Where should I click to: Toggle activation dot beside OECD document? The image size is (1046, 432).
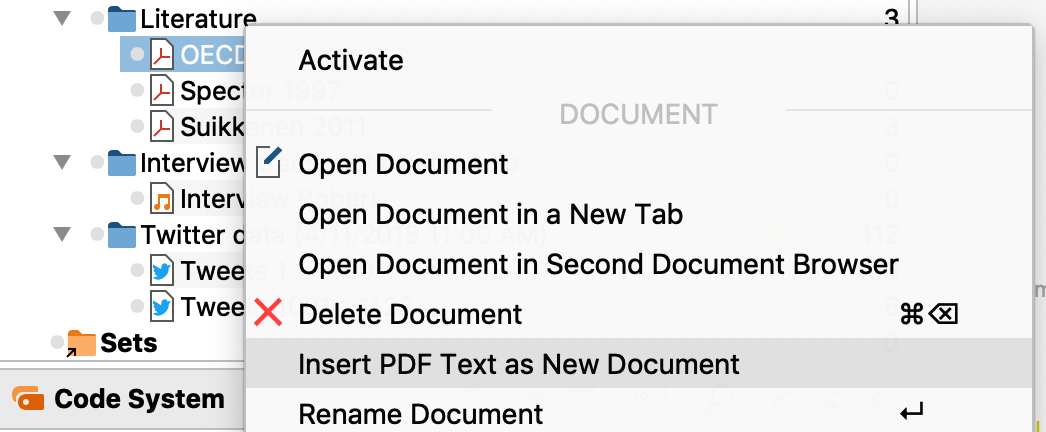[137, 54]
